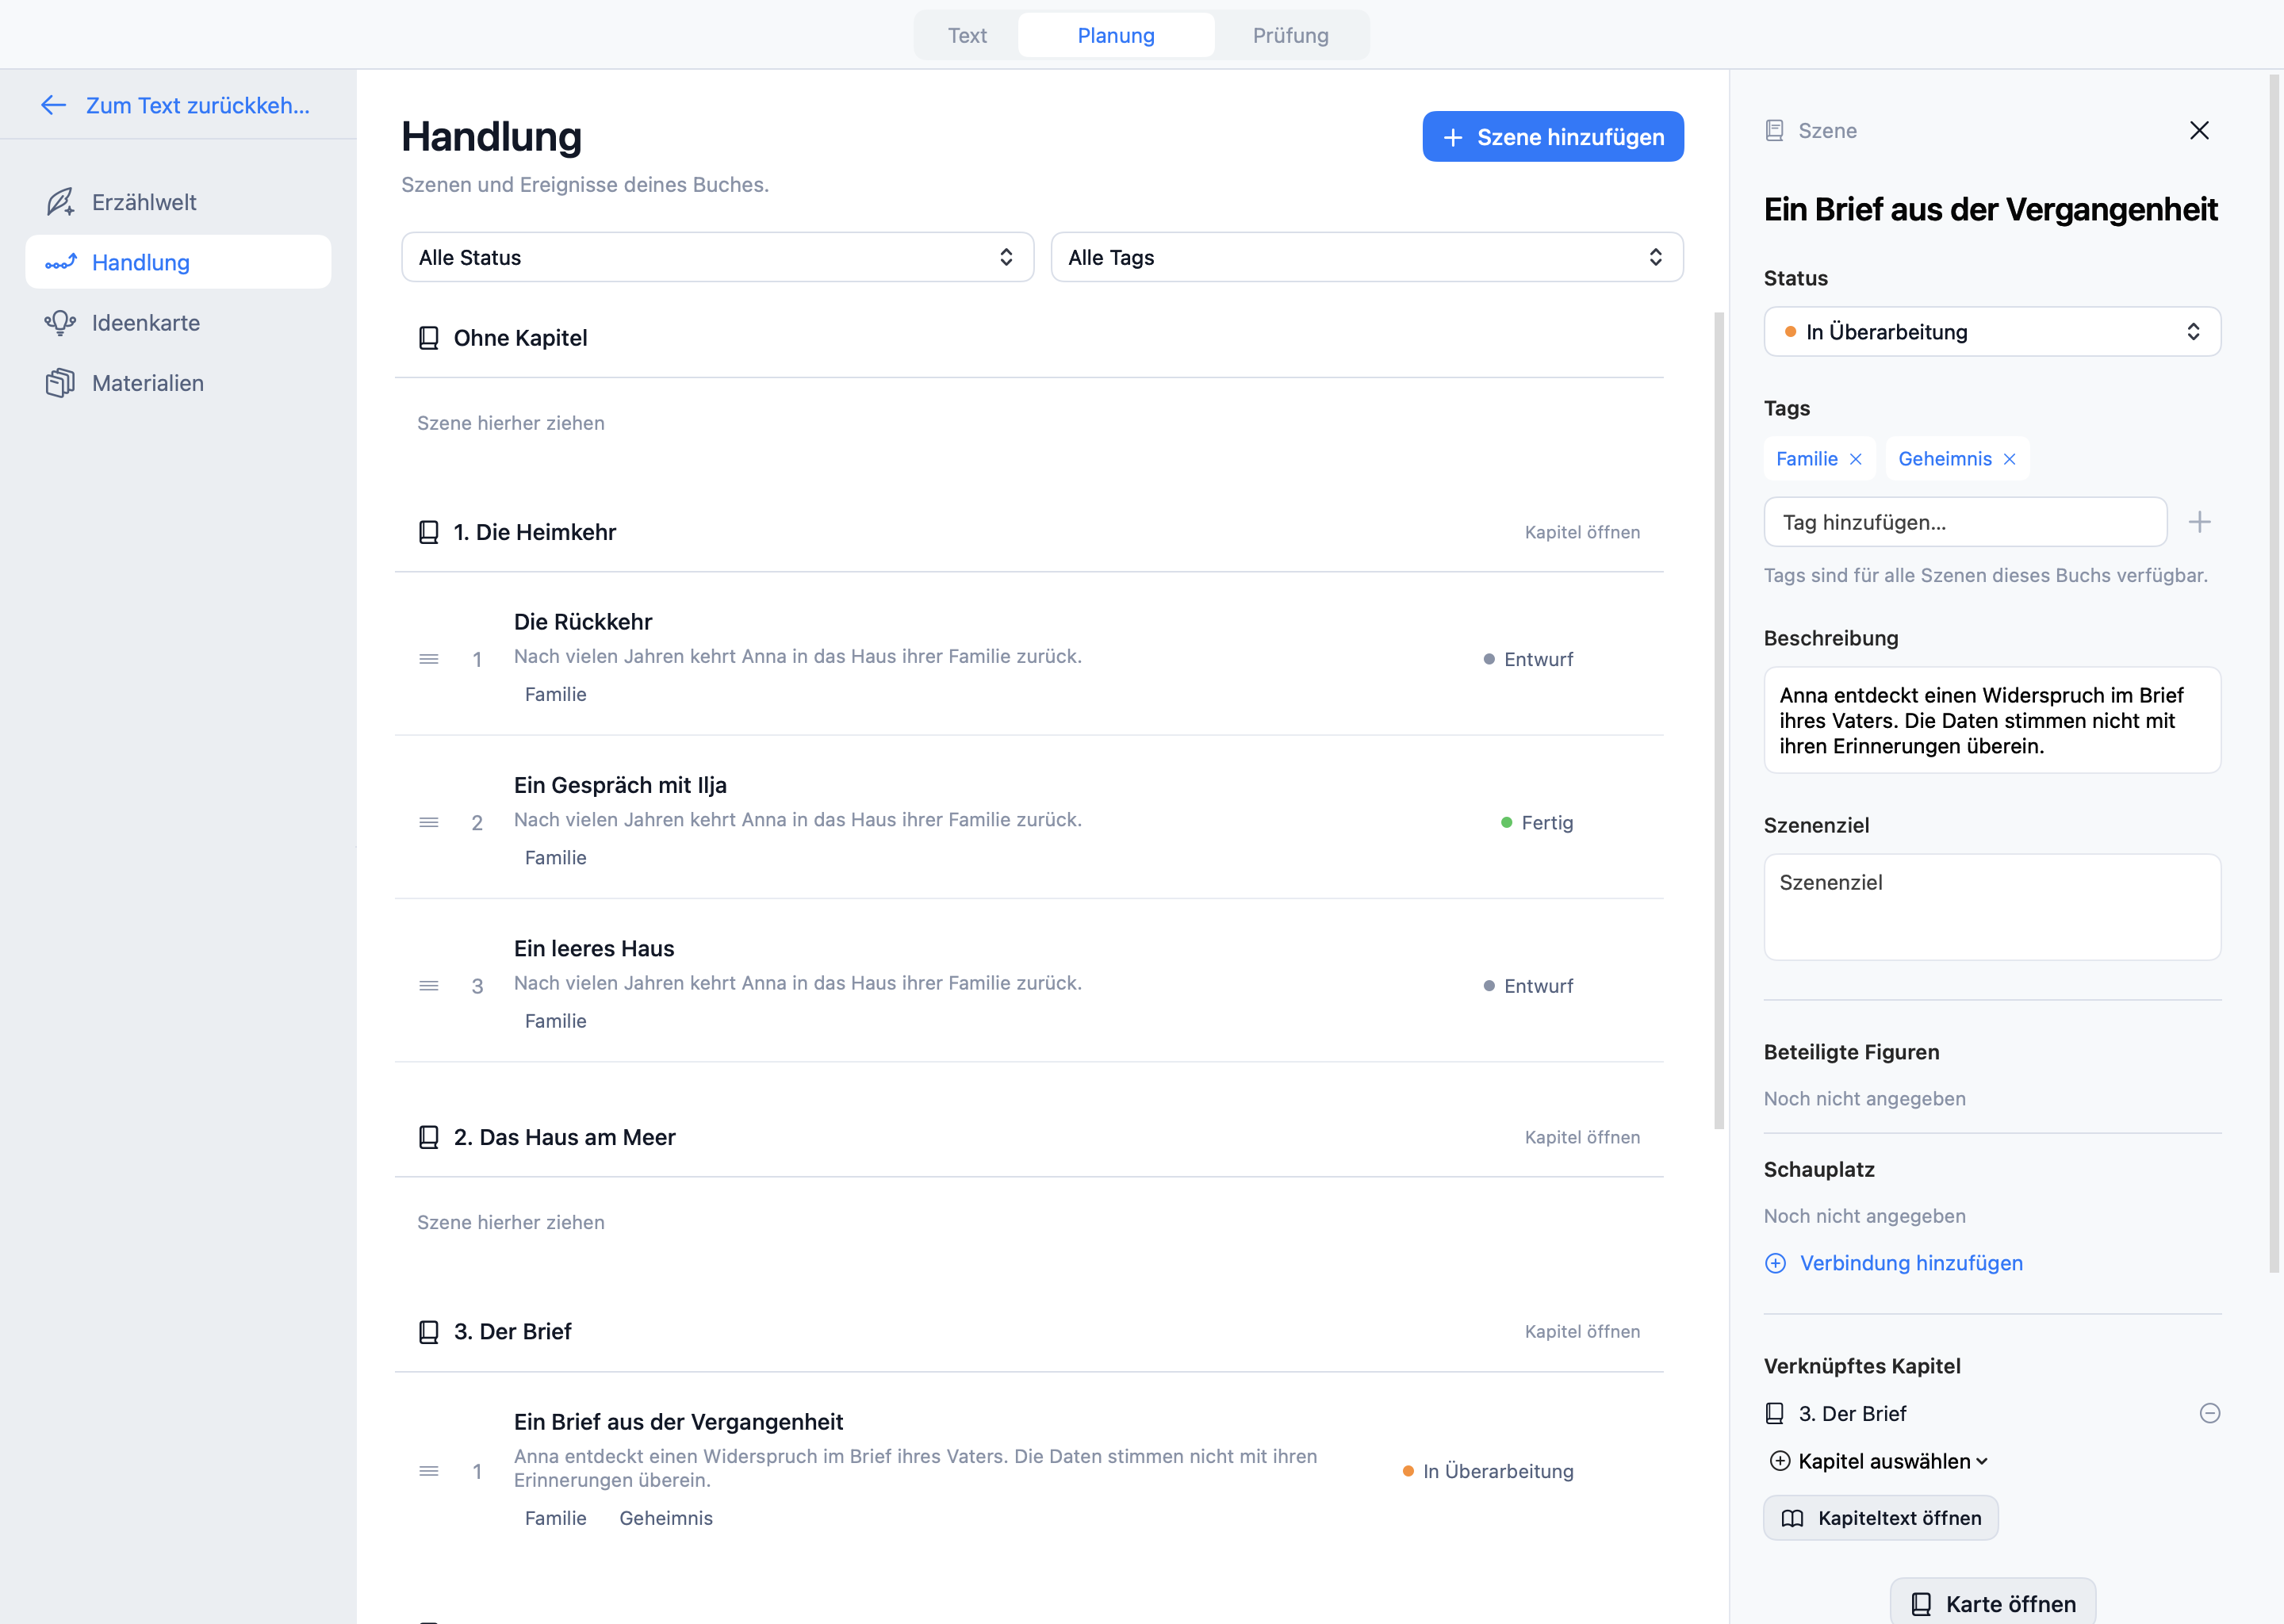Remove the Familie tag from the scene
Screen dimensions: 2284x1624
pos(1856,459)
